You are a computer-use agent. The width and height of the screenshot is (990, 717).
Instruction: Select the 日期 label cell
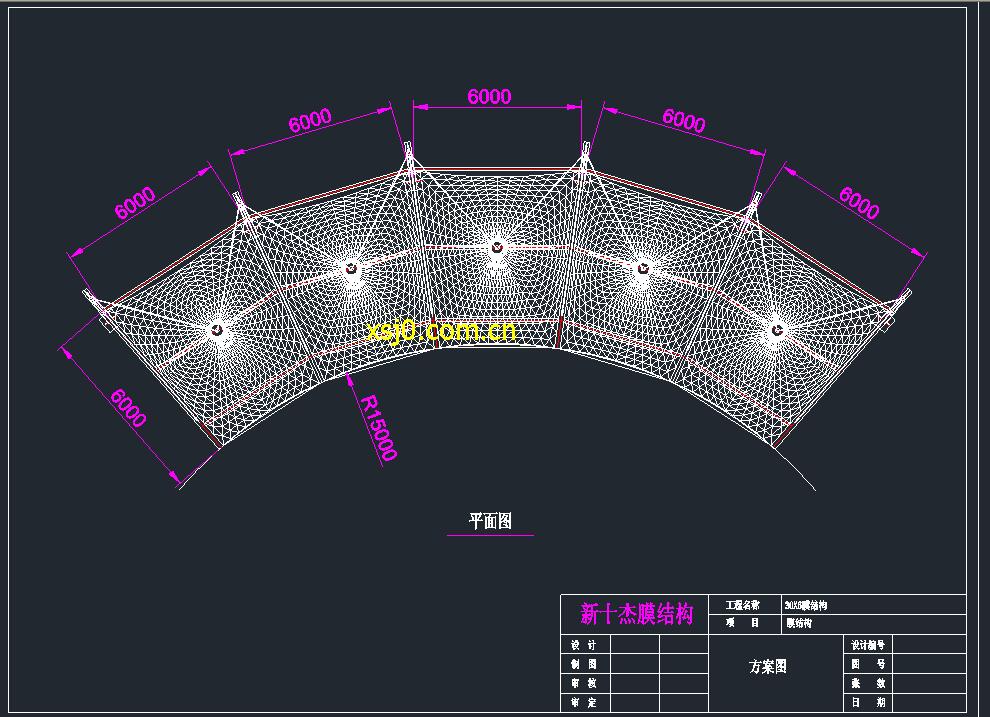pos(866,702)
